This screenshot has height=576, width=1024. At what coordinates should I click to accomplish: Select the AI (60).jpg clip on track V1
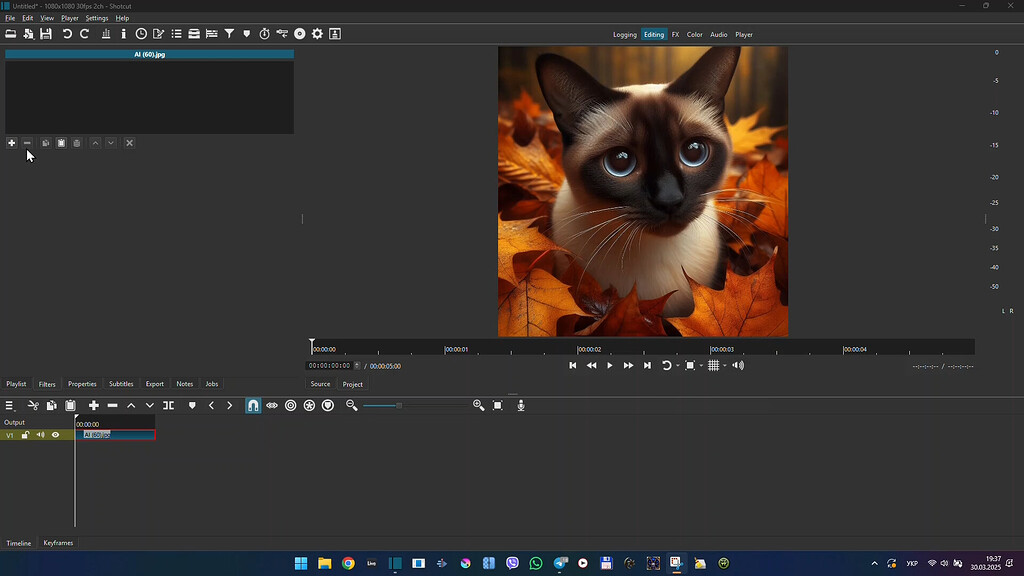pyautogui.click(x=116, y=435)
